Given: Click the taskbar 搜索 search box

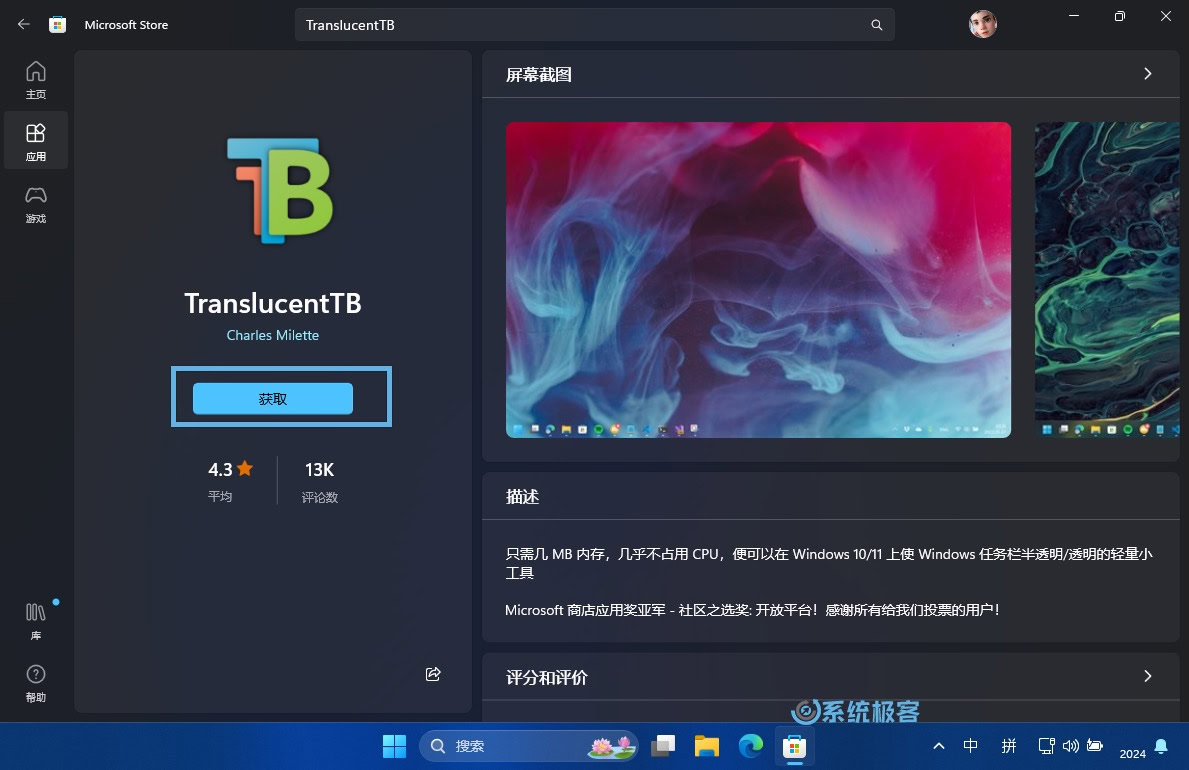Looking at the screenshot, I should [529, 746].
